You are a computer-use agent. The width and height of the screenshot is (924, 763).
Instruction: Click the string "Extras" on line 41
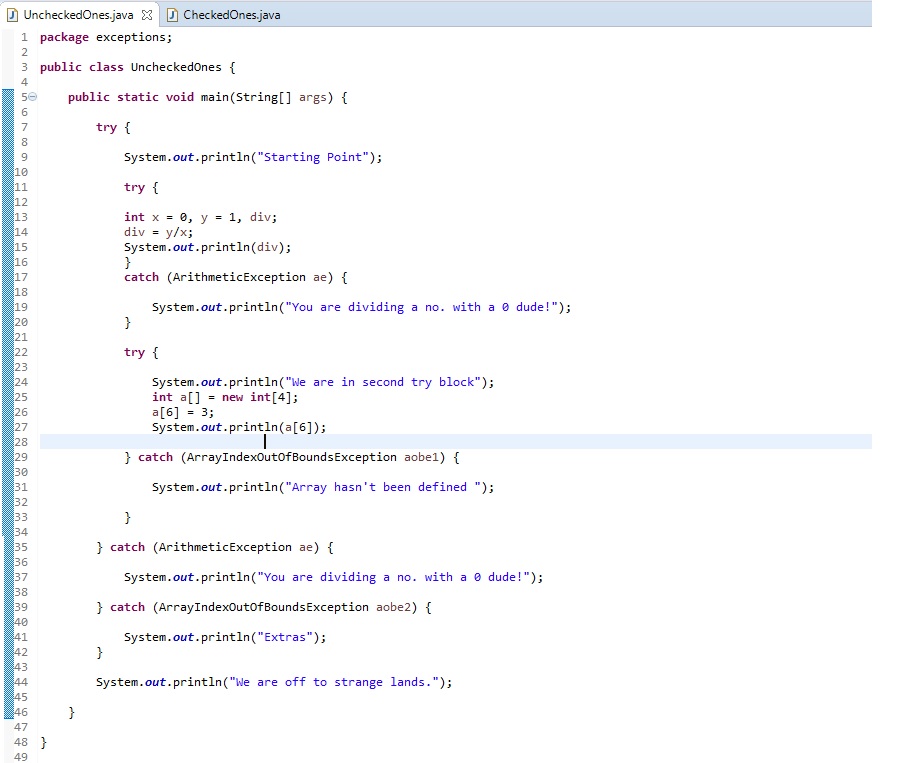point(286,637)
